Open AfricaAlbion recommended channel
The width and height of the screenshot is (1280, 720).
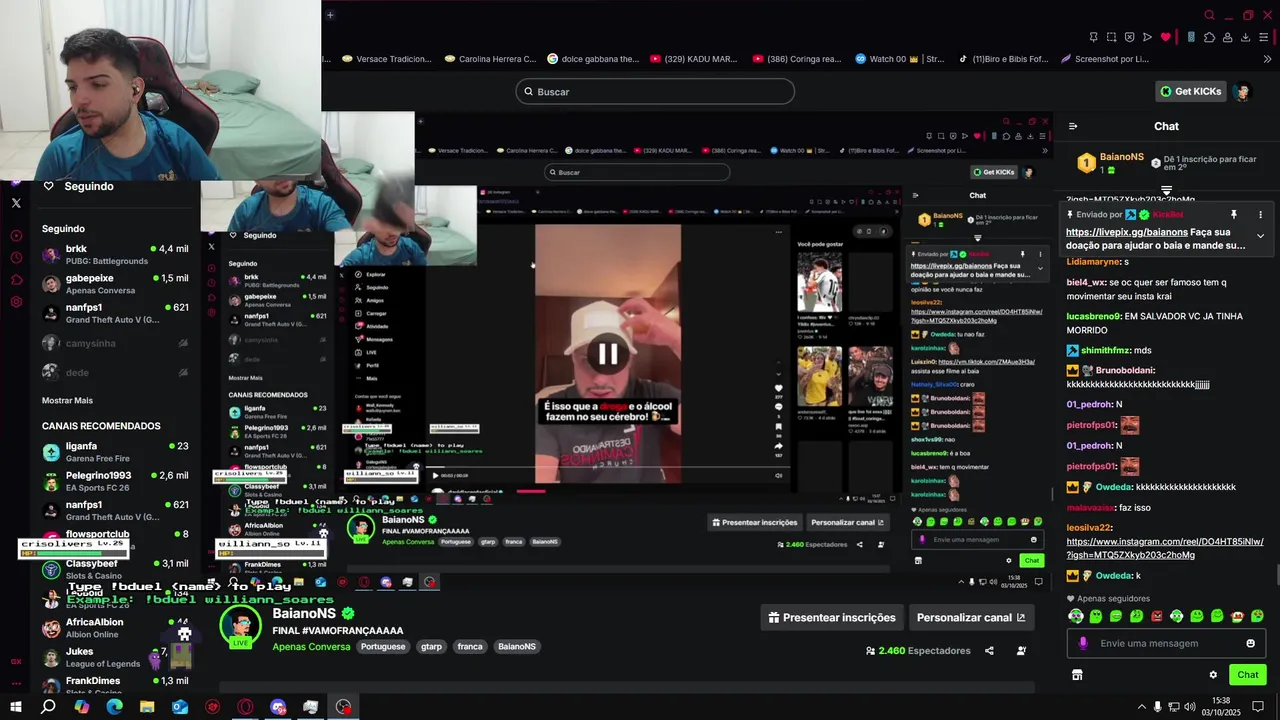point(115,627)
